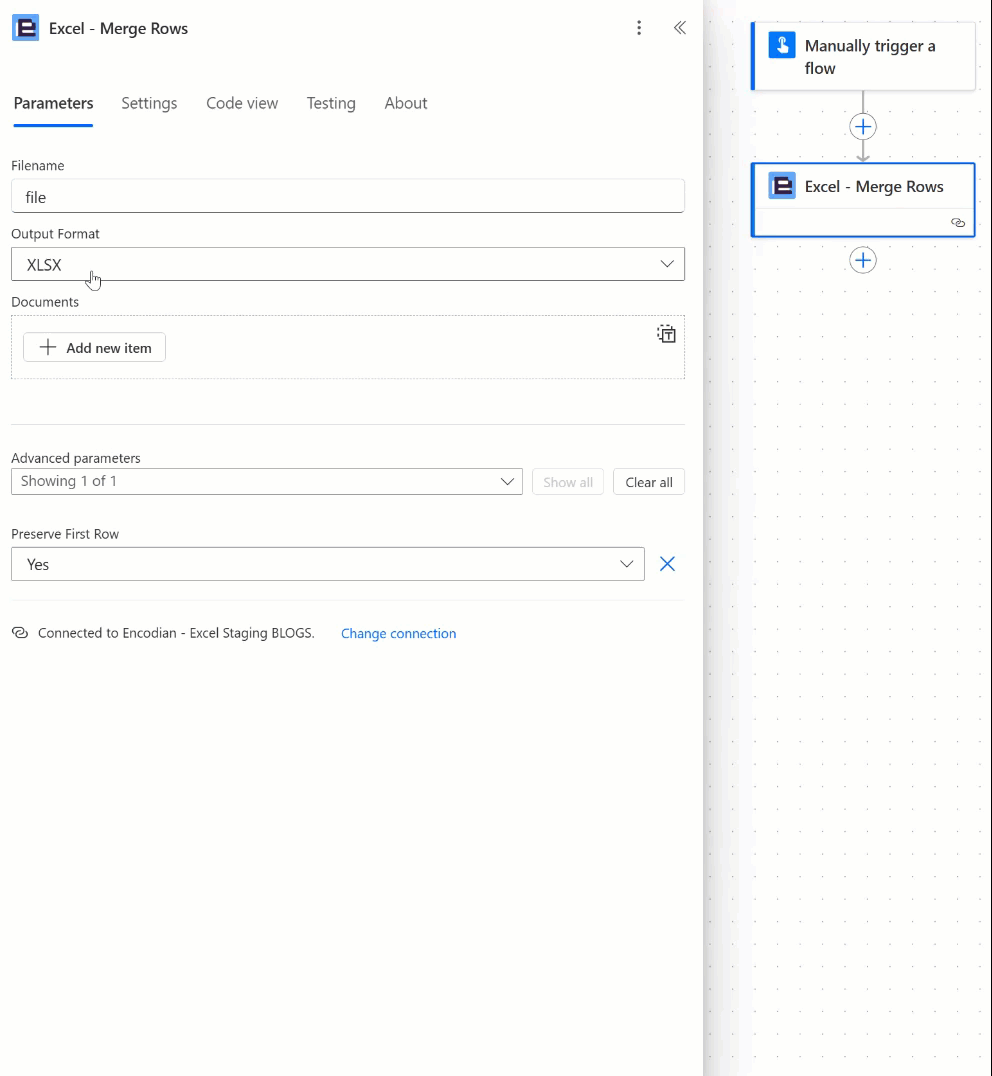Click into the Filename input field
The width and height of the screenshot is (992, 1076).
[348, 197]
